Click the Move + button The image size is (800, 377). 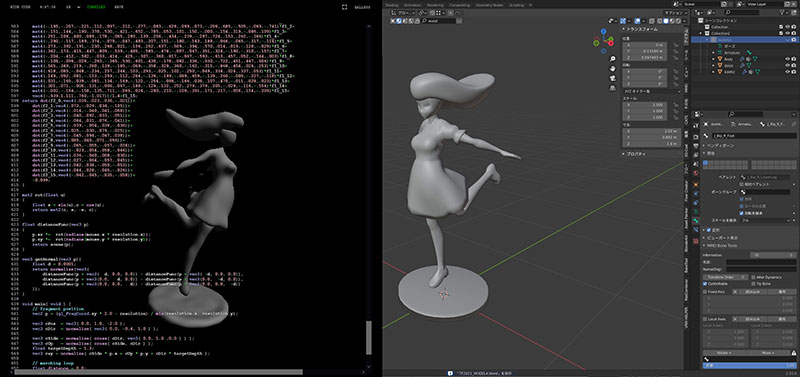click(768, 353)
